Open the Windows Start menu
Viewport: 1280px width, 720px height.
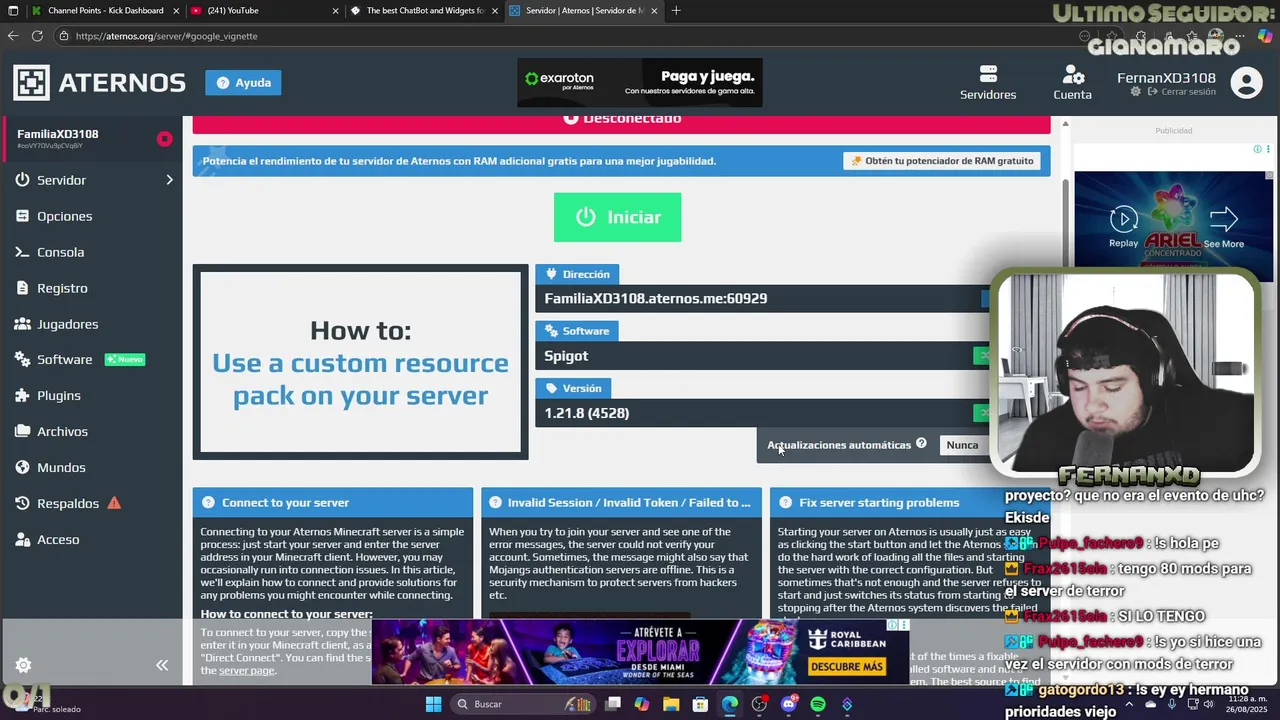coord(433,704)
